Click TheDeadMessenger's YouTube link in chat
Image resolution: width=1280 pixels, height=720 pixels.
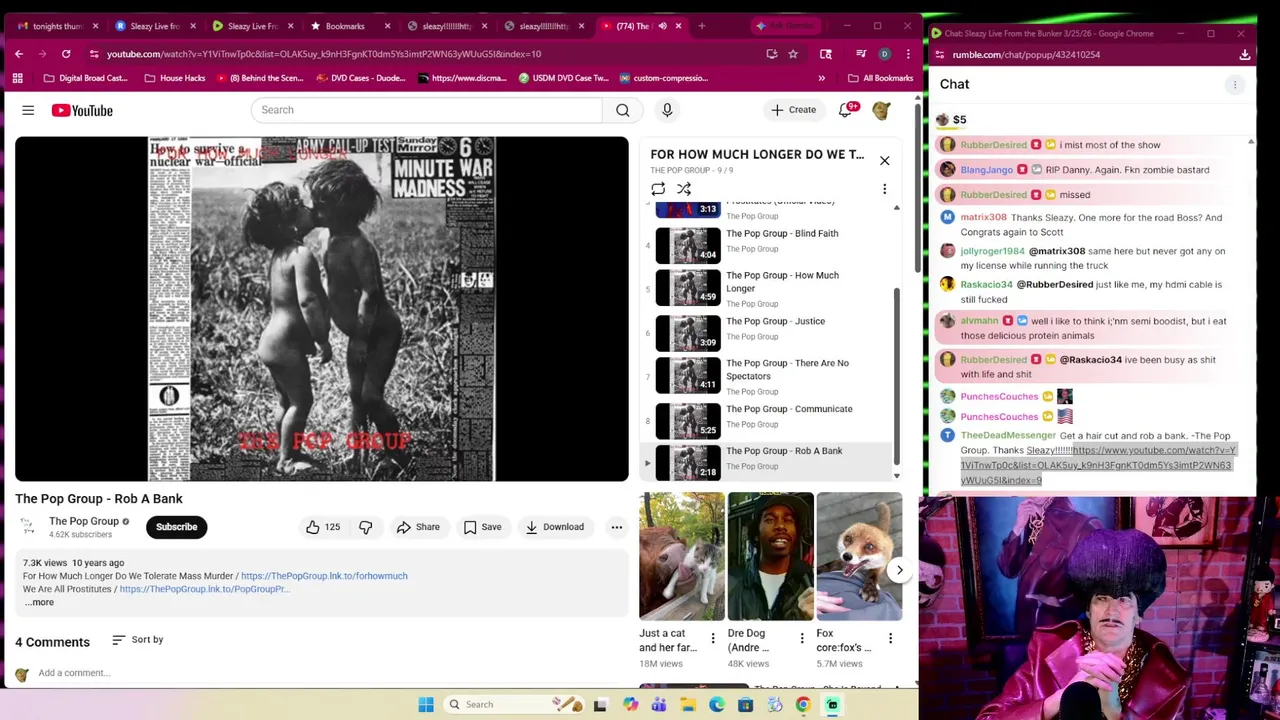tap(1097, 465)
